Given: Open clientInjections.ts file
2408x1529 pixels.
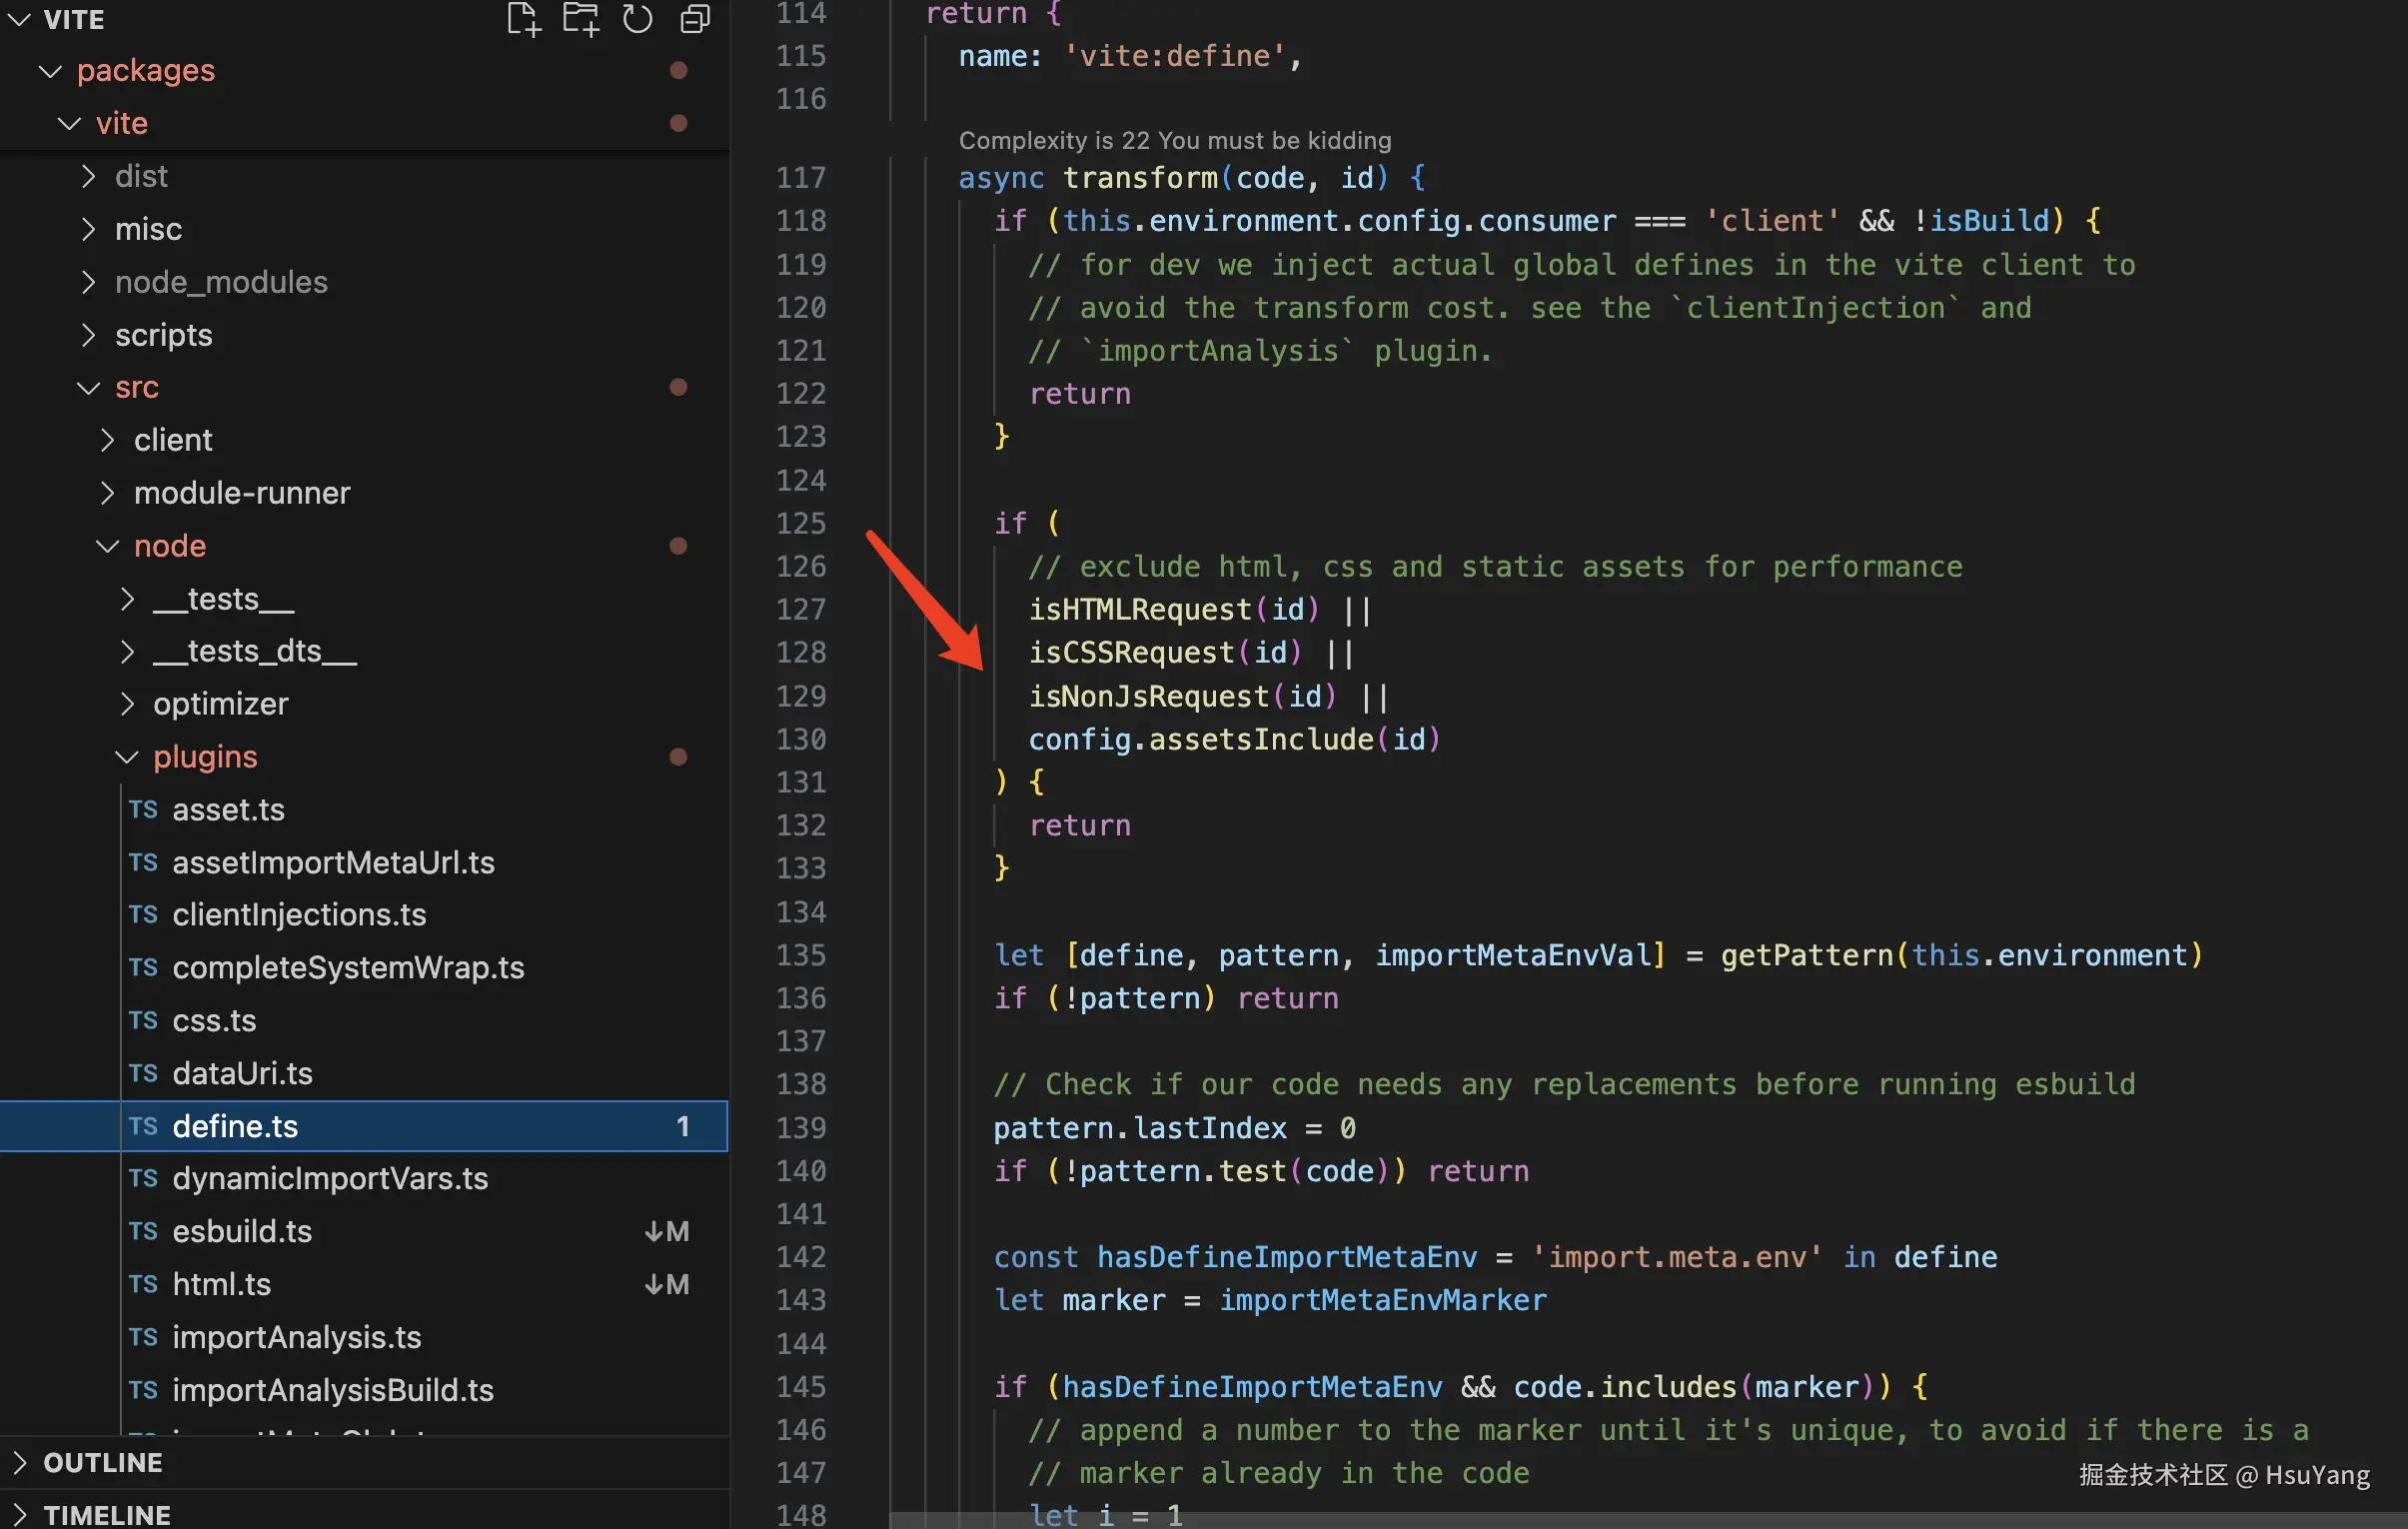Looking at the screenshot, I should pyautogui.click(x=299, y=914).
